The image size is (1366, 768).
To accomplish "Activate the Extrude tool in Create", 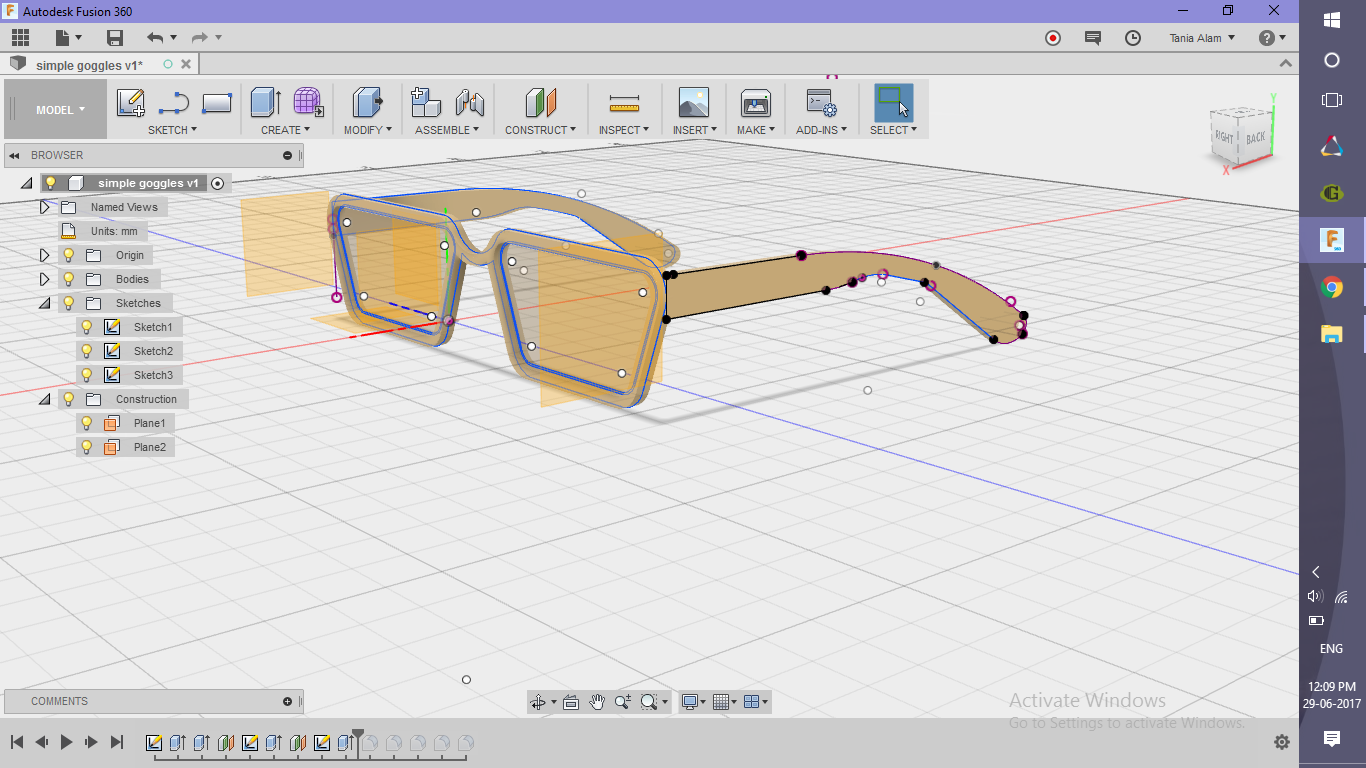I will click(x=265, y=102).
